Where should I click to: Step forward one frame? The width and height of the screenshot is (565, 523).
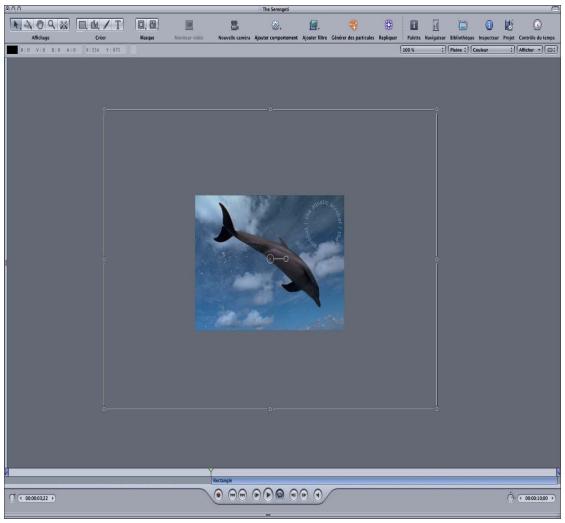[304, 495]
